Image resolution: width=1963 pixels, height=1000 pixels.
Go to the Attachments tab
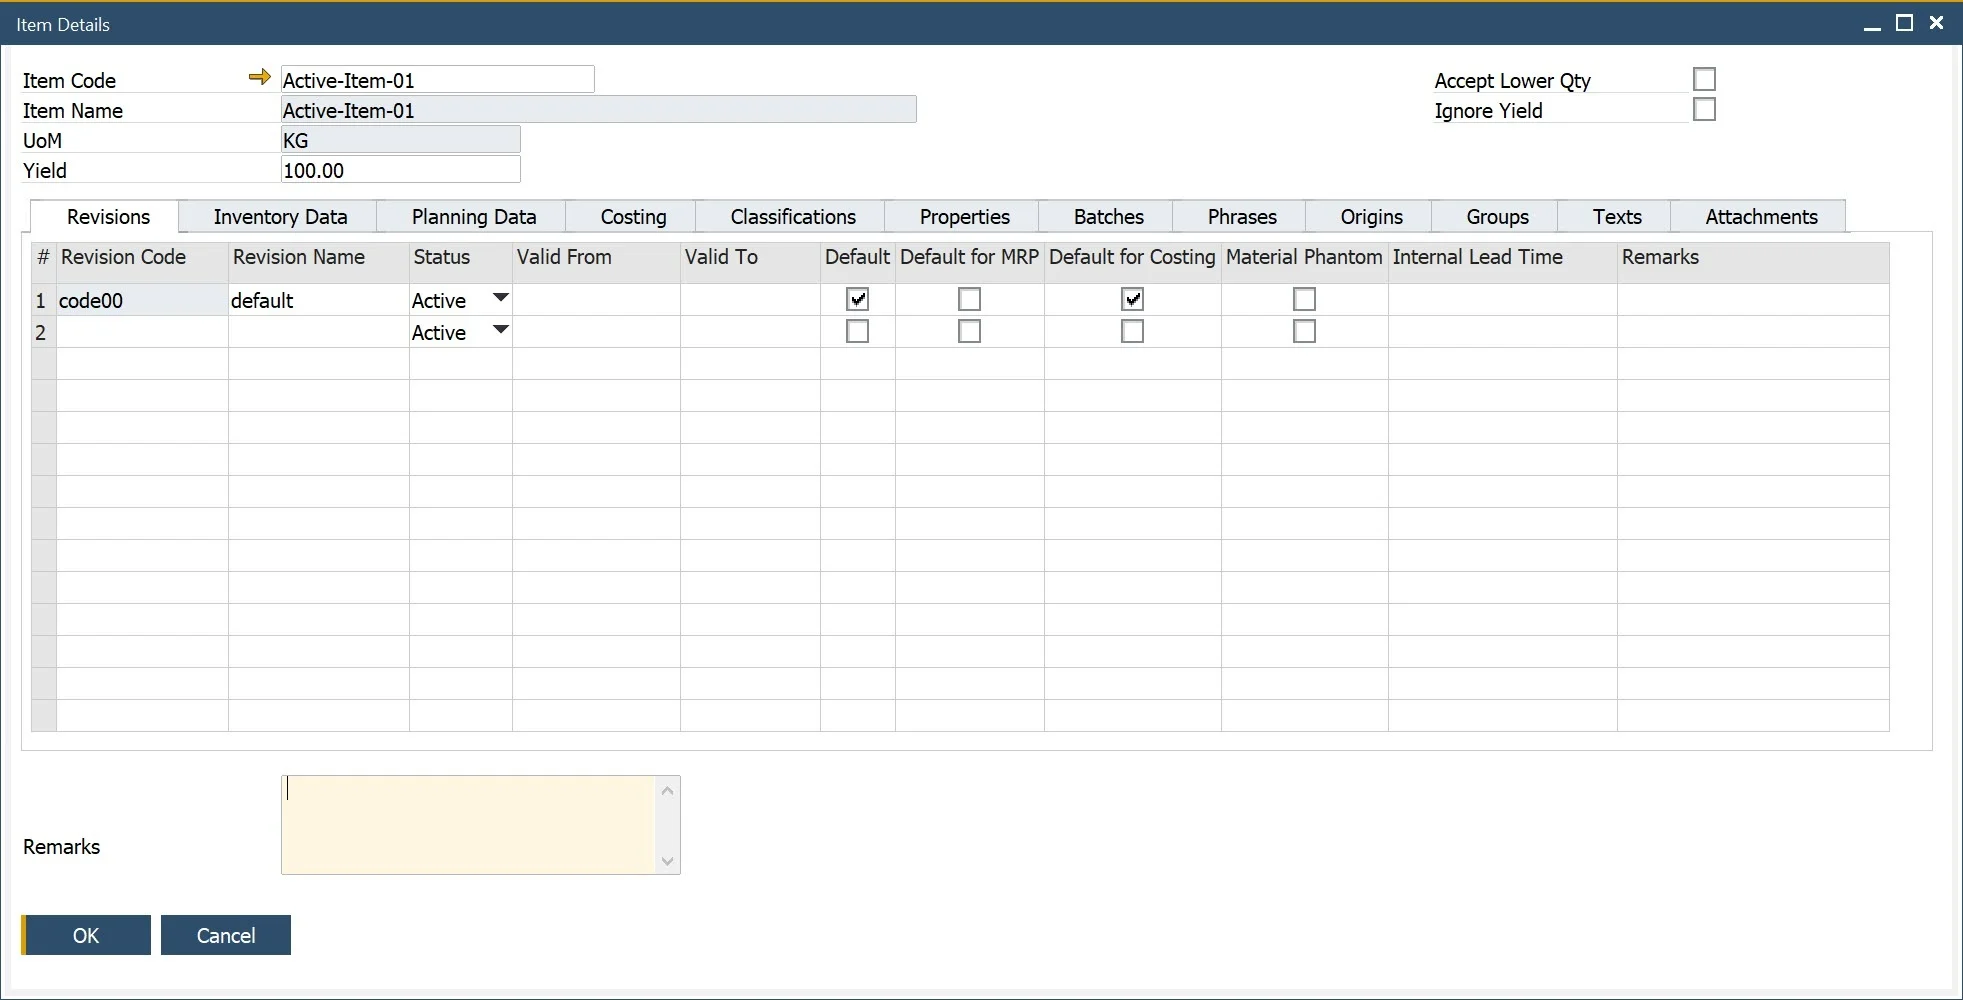[x=1760, y=217]
